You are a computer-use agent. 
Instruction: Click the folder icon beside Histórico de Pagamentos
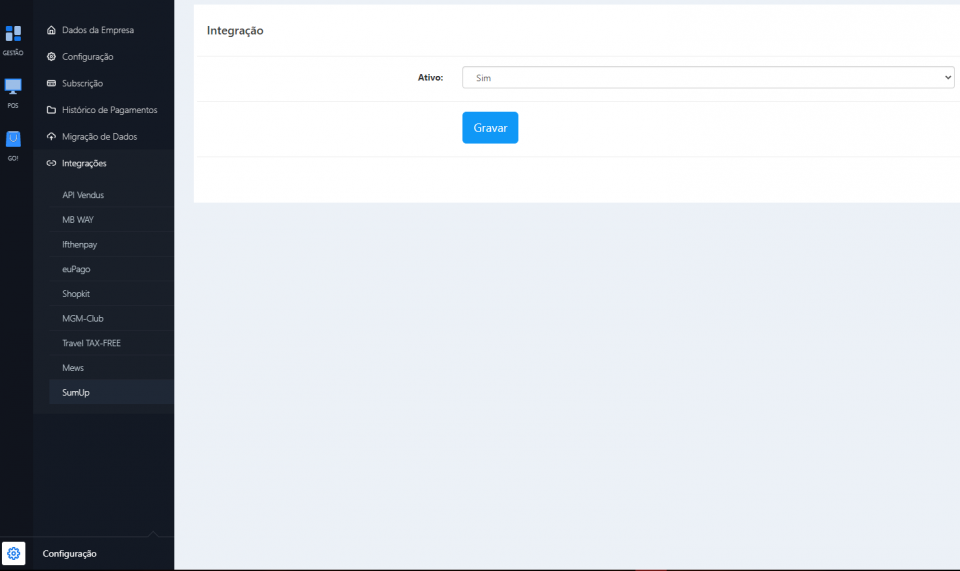tap(51, 110)
